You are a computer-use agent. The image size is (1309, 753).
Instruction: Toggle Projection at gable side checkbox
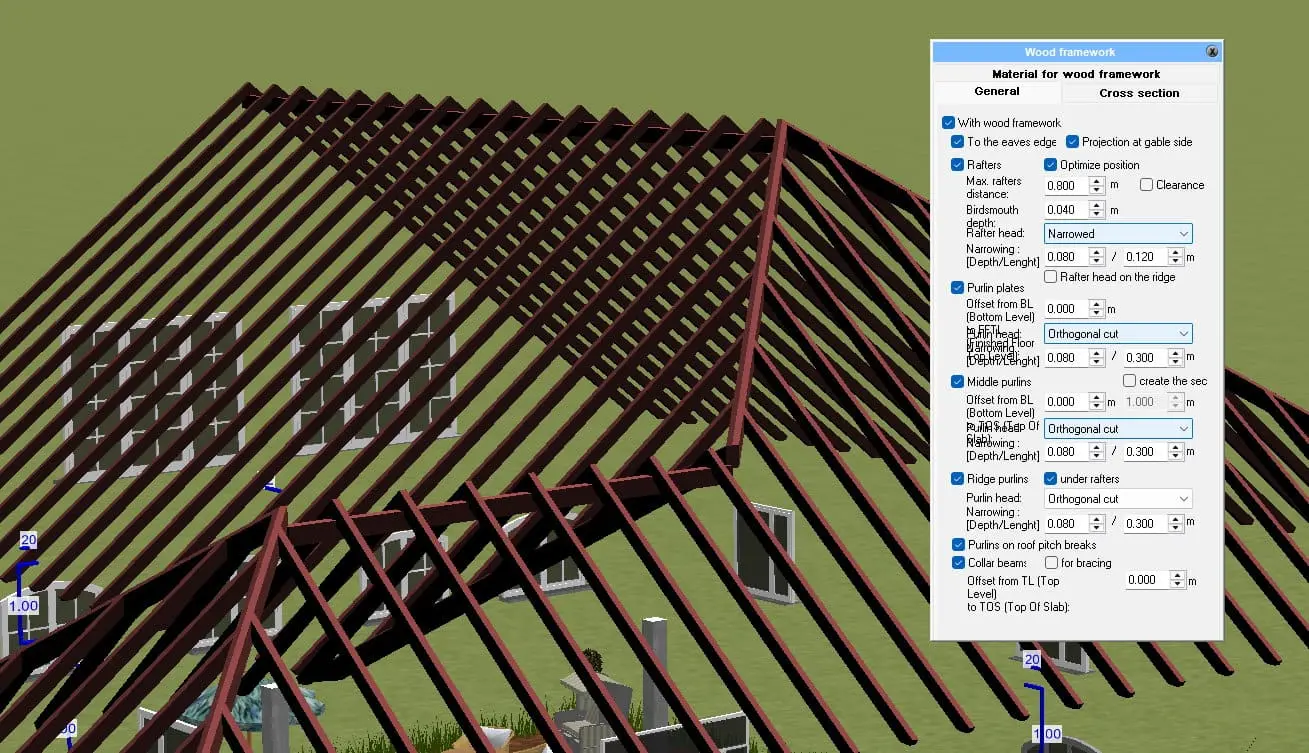point(1072,142)
